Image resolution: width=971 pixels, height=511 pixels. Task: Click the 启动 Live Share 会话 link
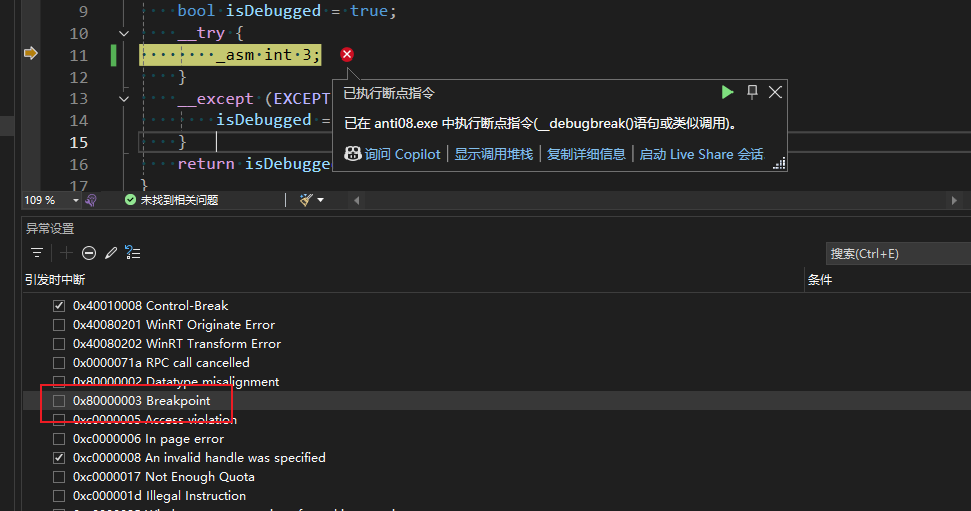point(701,154)
